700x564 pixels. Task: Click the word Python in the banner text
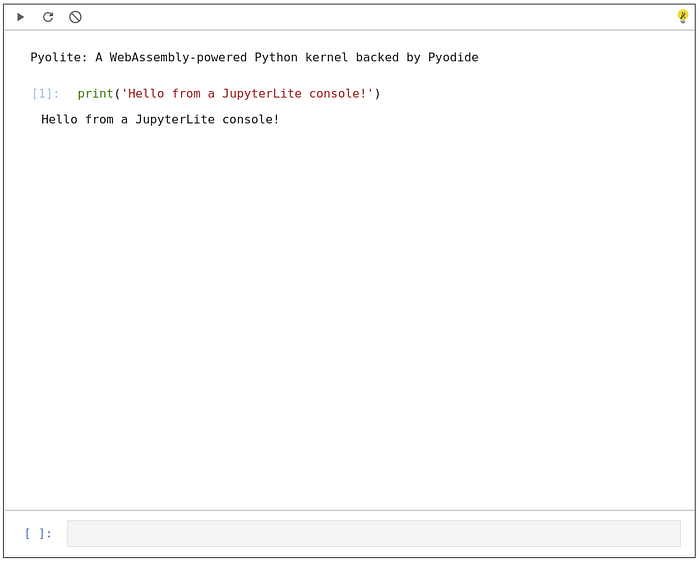pyautogui.click(x=276, y=58)
